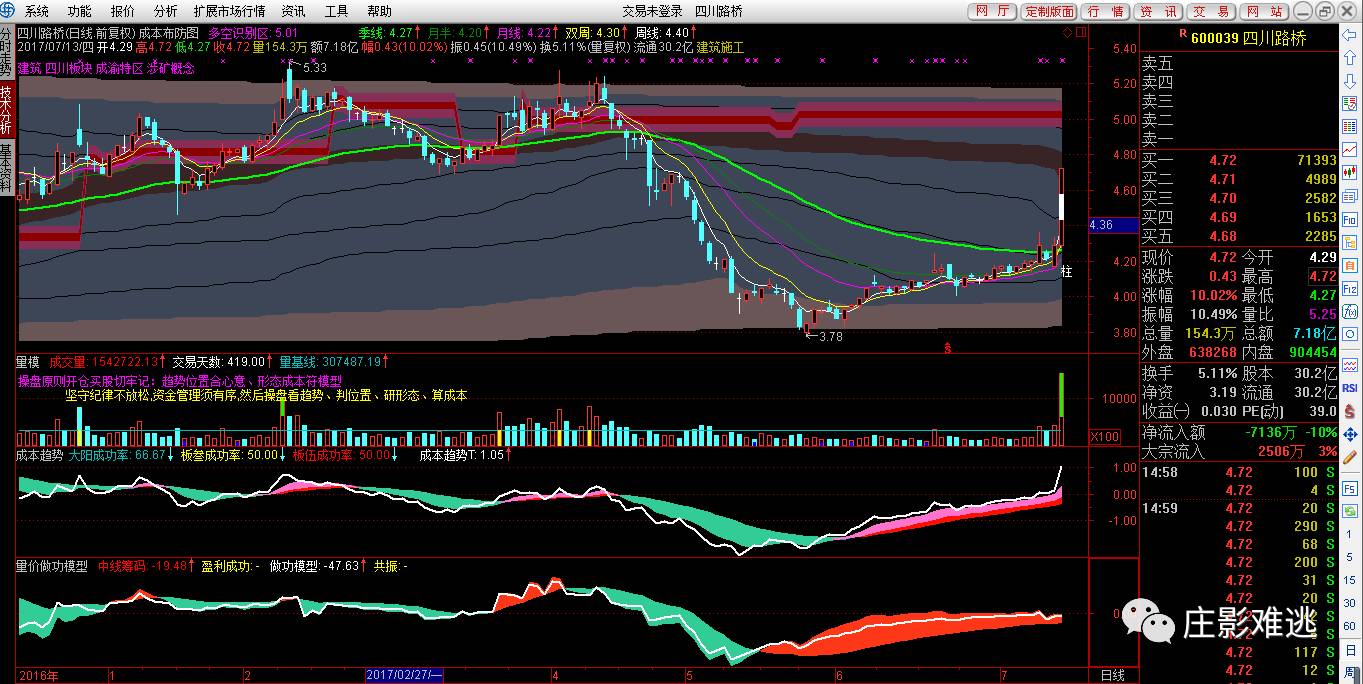Switch to the candlestick chart icon
1363x684 pixels.
pos(1349,172)
